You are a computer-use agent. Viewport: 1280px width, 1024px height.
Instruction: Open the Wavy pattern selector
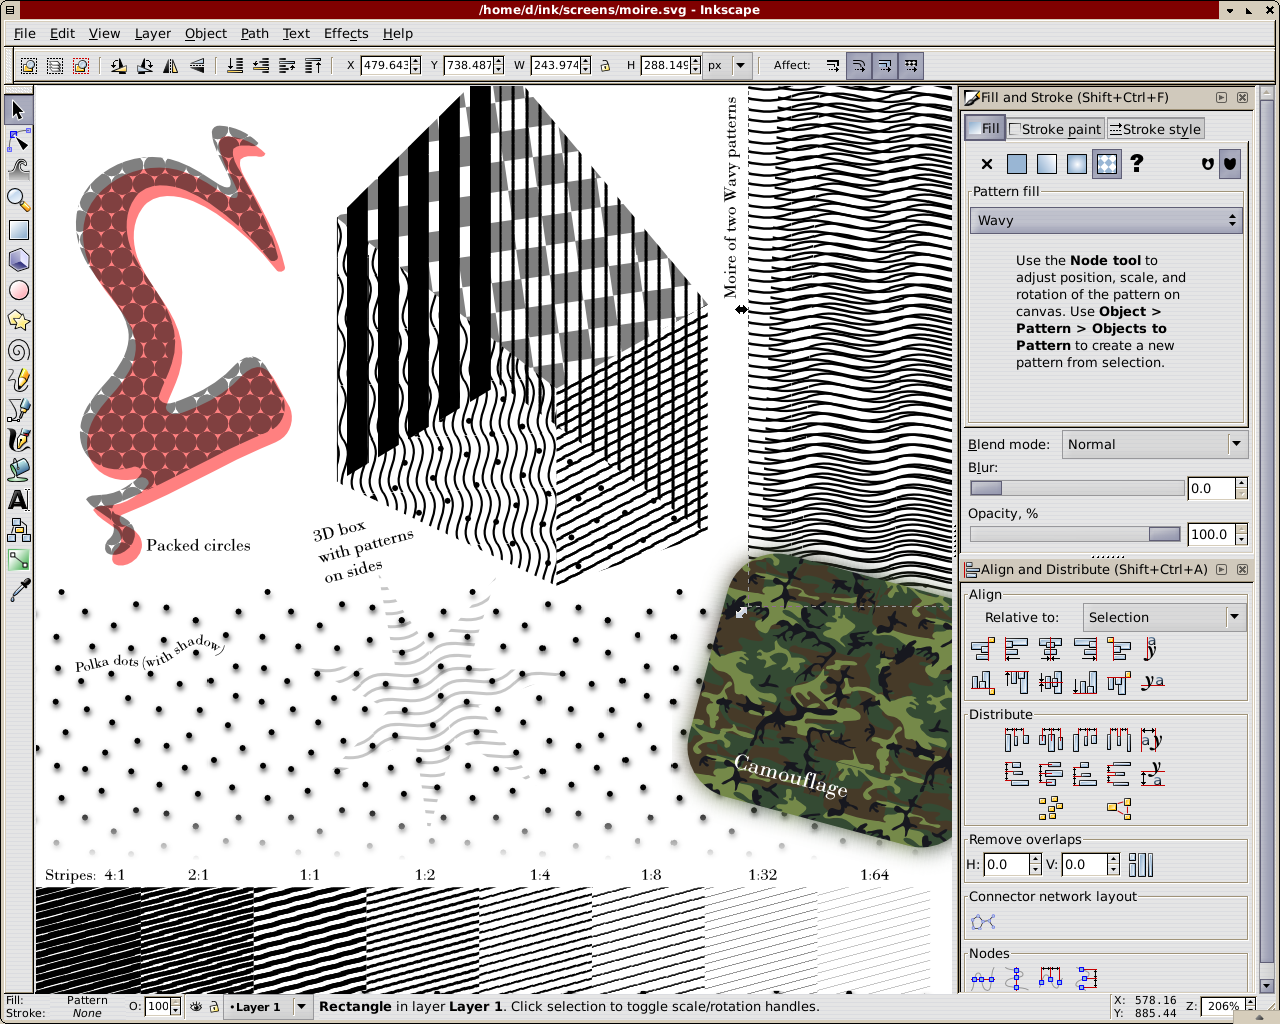click(x=1105, y=220)
